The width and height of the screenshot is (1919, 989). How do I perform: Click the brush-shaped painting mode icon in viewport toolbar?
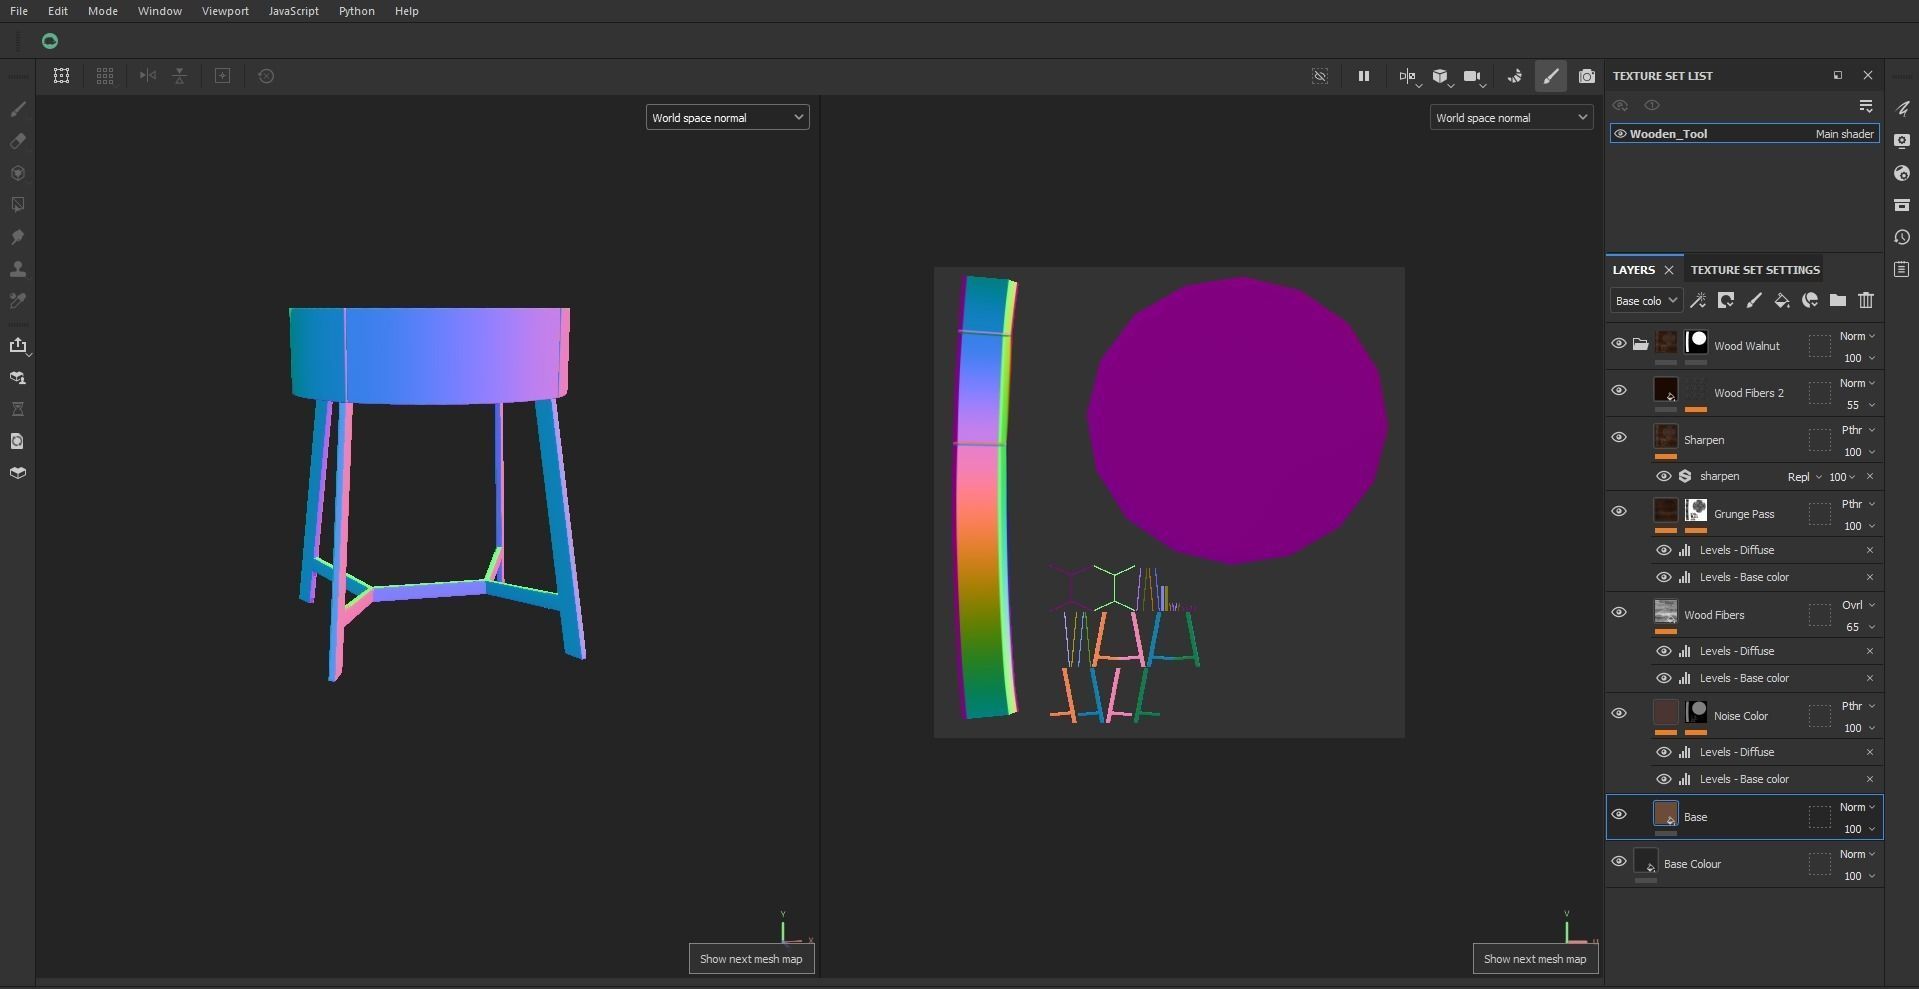point(1551,76)
